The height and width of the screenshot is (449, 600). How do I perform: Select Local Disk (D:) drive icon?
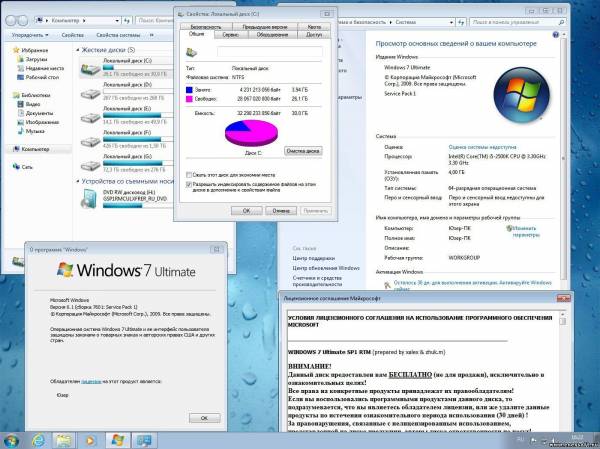point(90,93)
